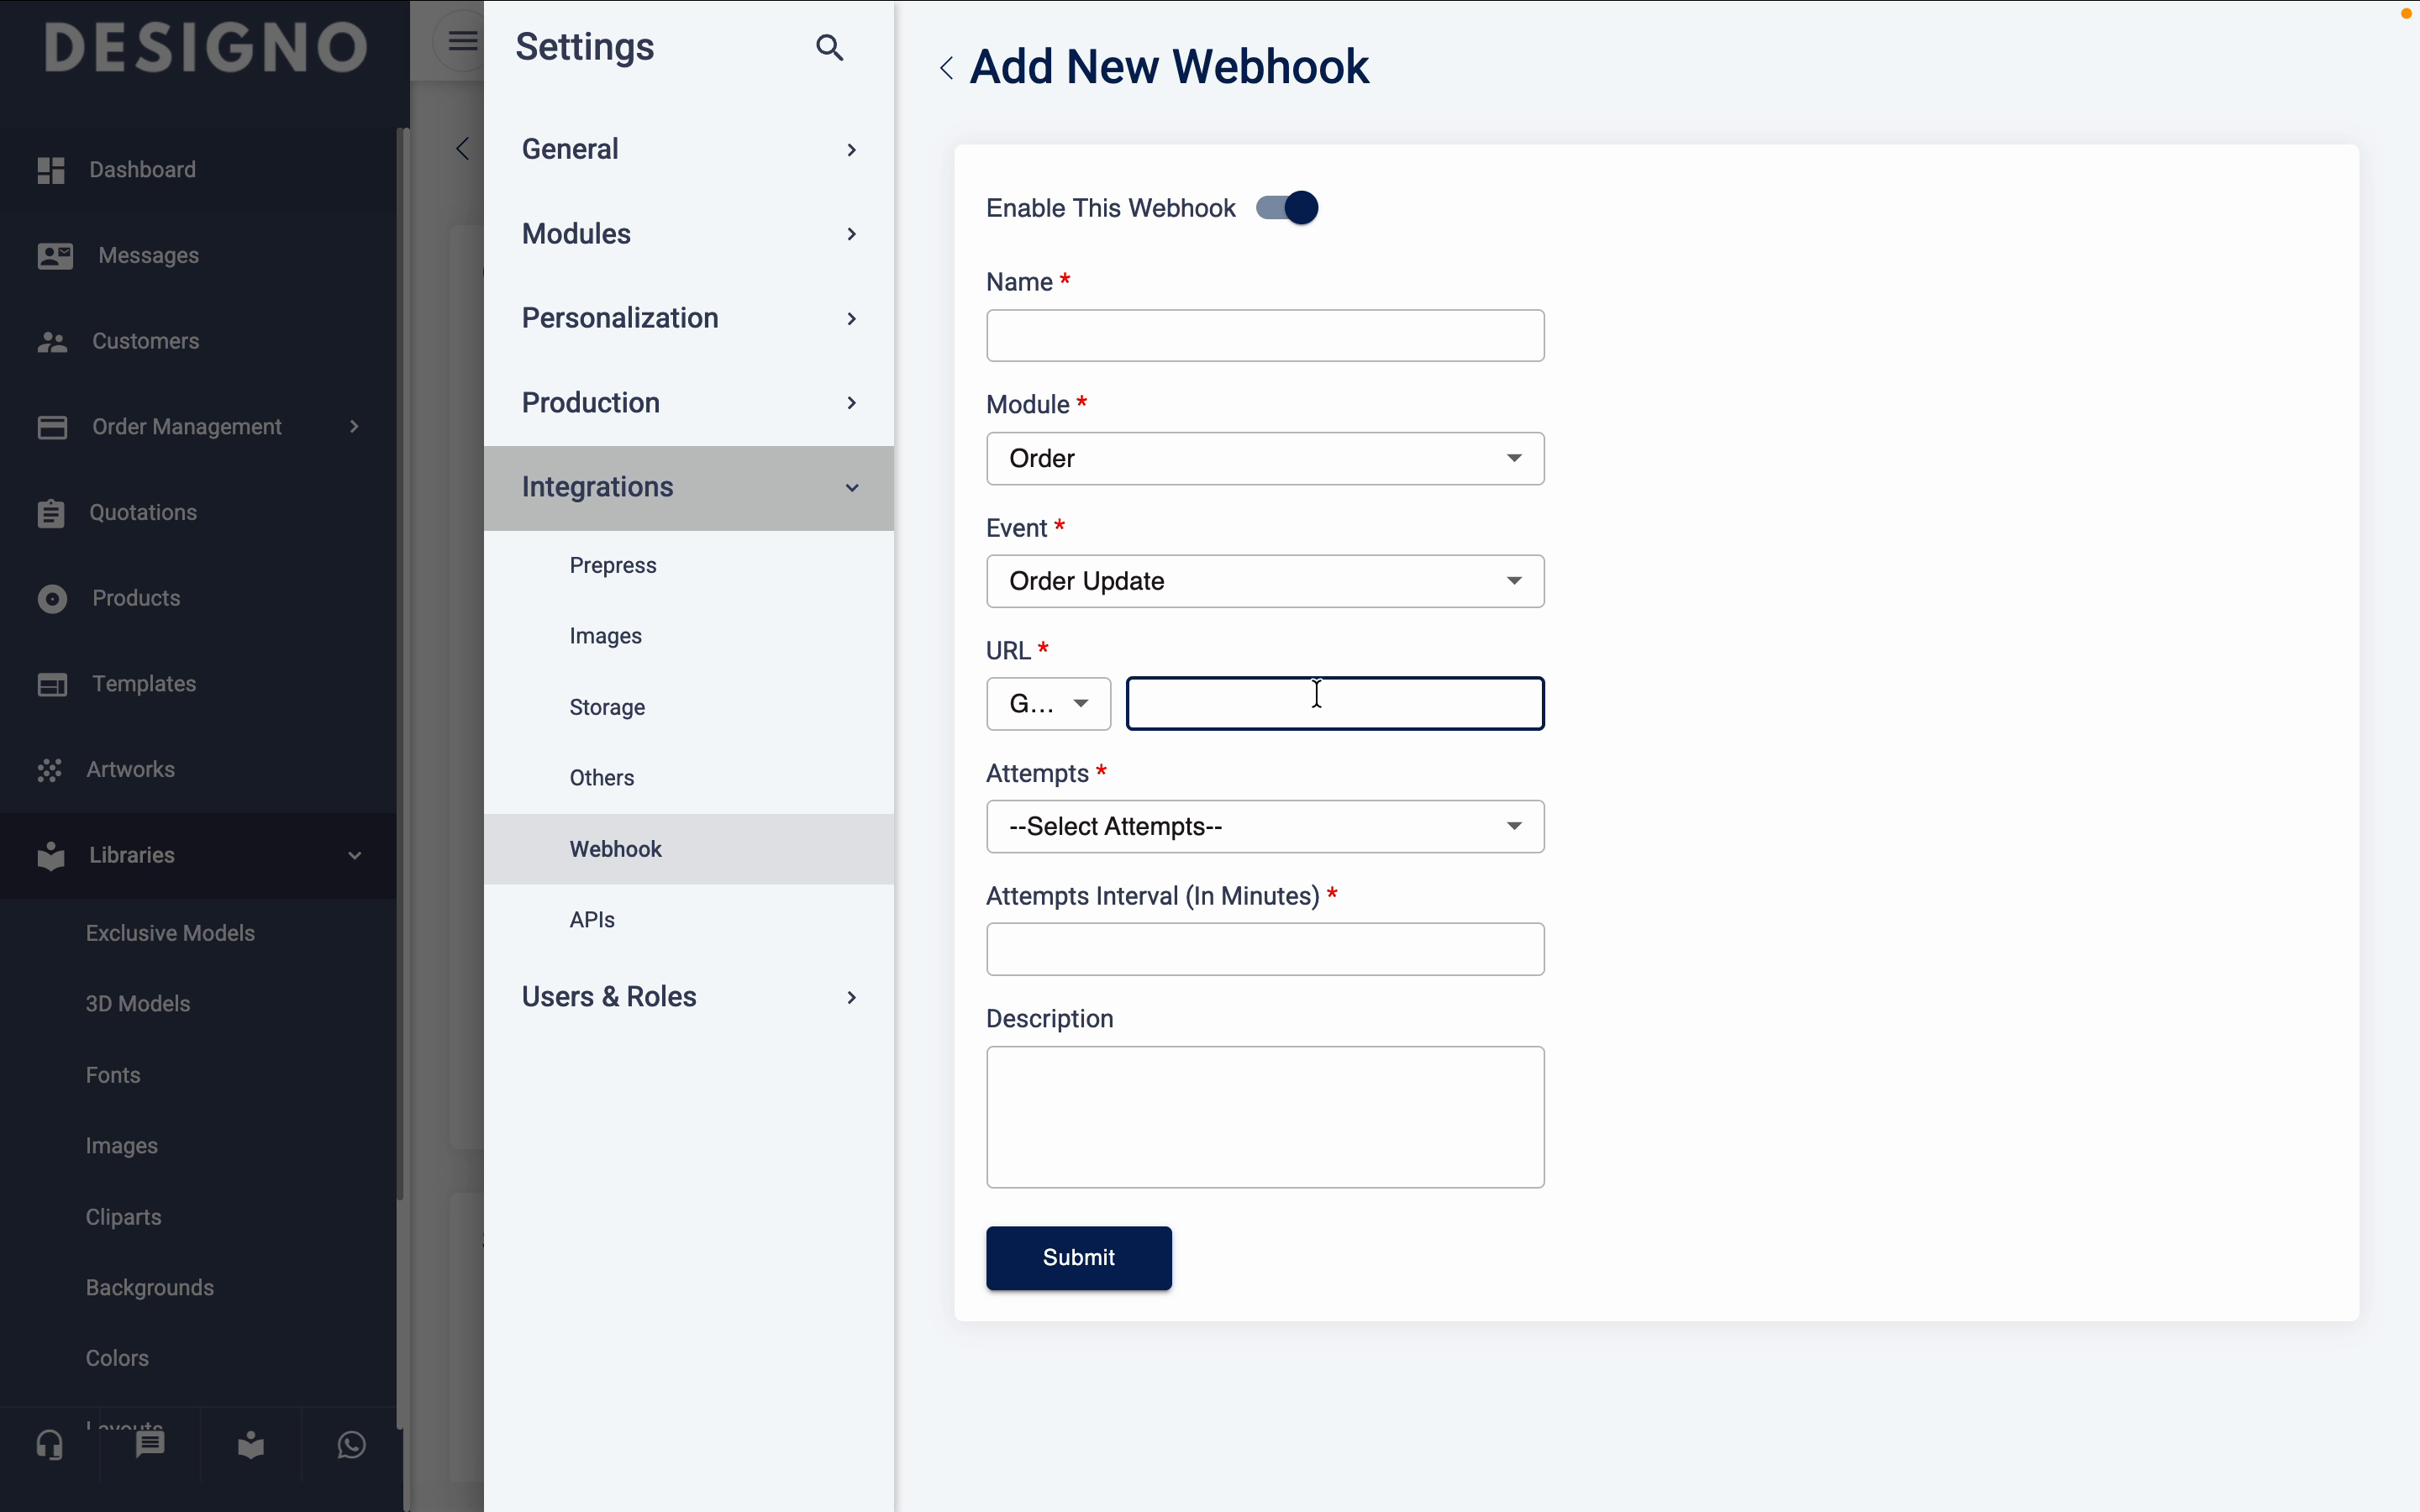This screenshot has width=2420, height=1512.
Task: Open the URL method dropdown
Action: point(1048,704)
